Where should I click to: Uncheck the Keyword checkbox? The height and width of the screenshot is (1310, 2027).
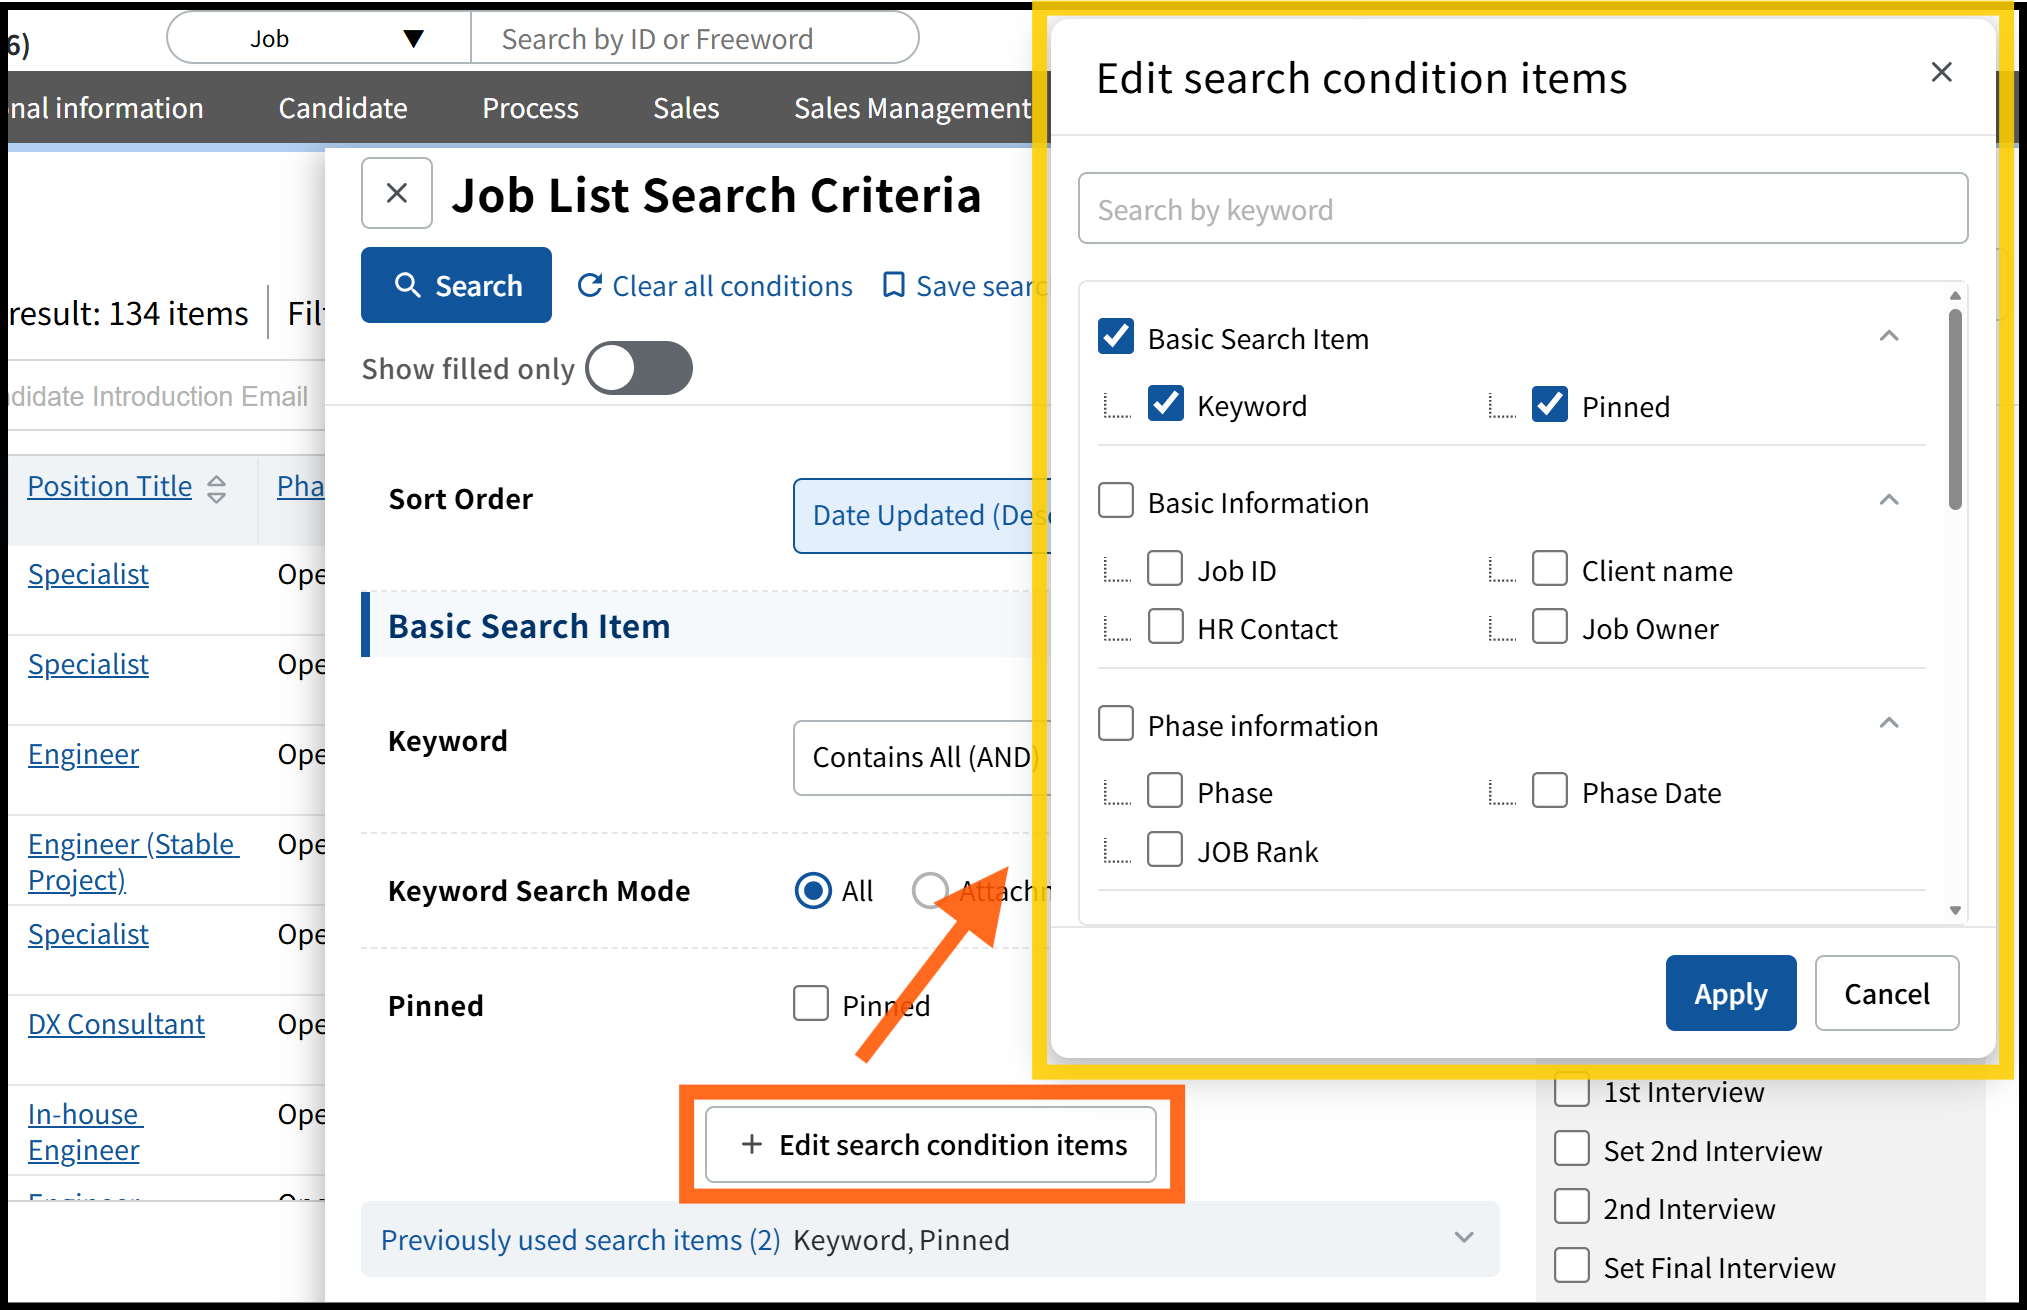1165,404
